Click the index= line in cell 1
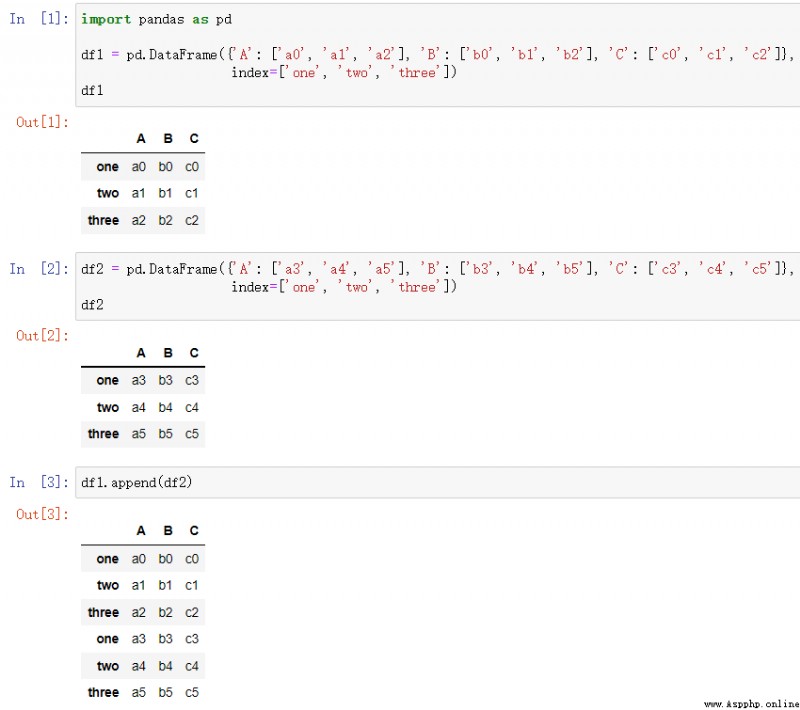Viewport: 800px width, 710px height. 344,73
